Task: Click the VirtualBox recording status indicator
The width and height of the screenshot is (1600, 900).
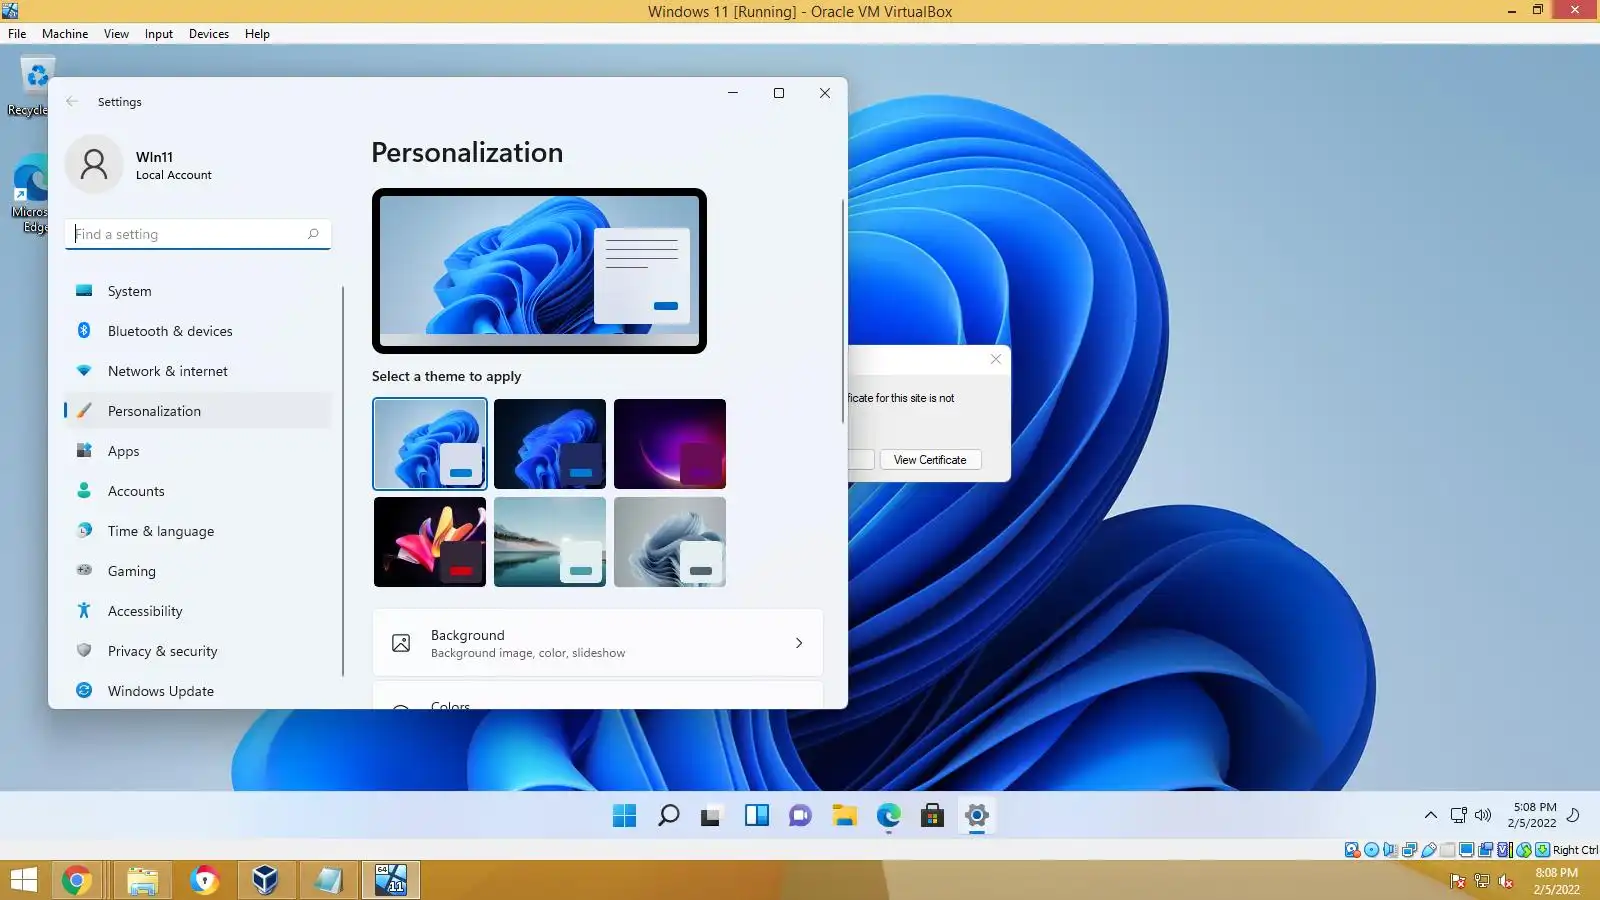Action: tap(1486, 850)
